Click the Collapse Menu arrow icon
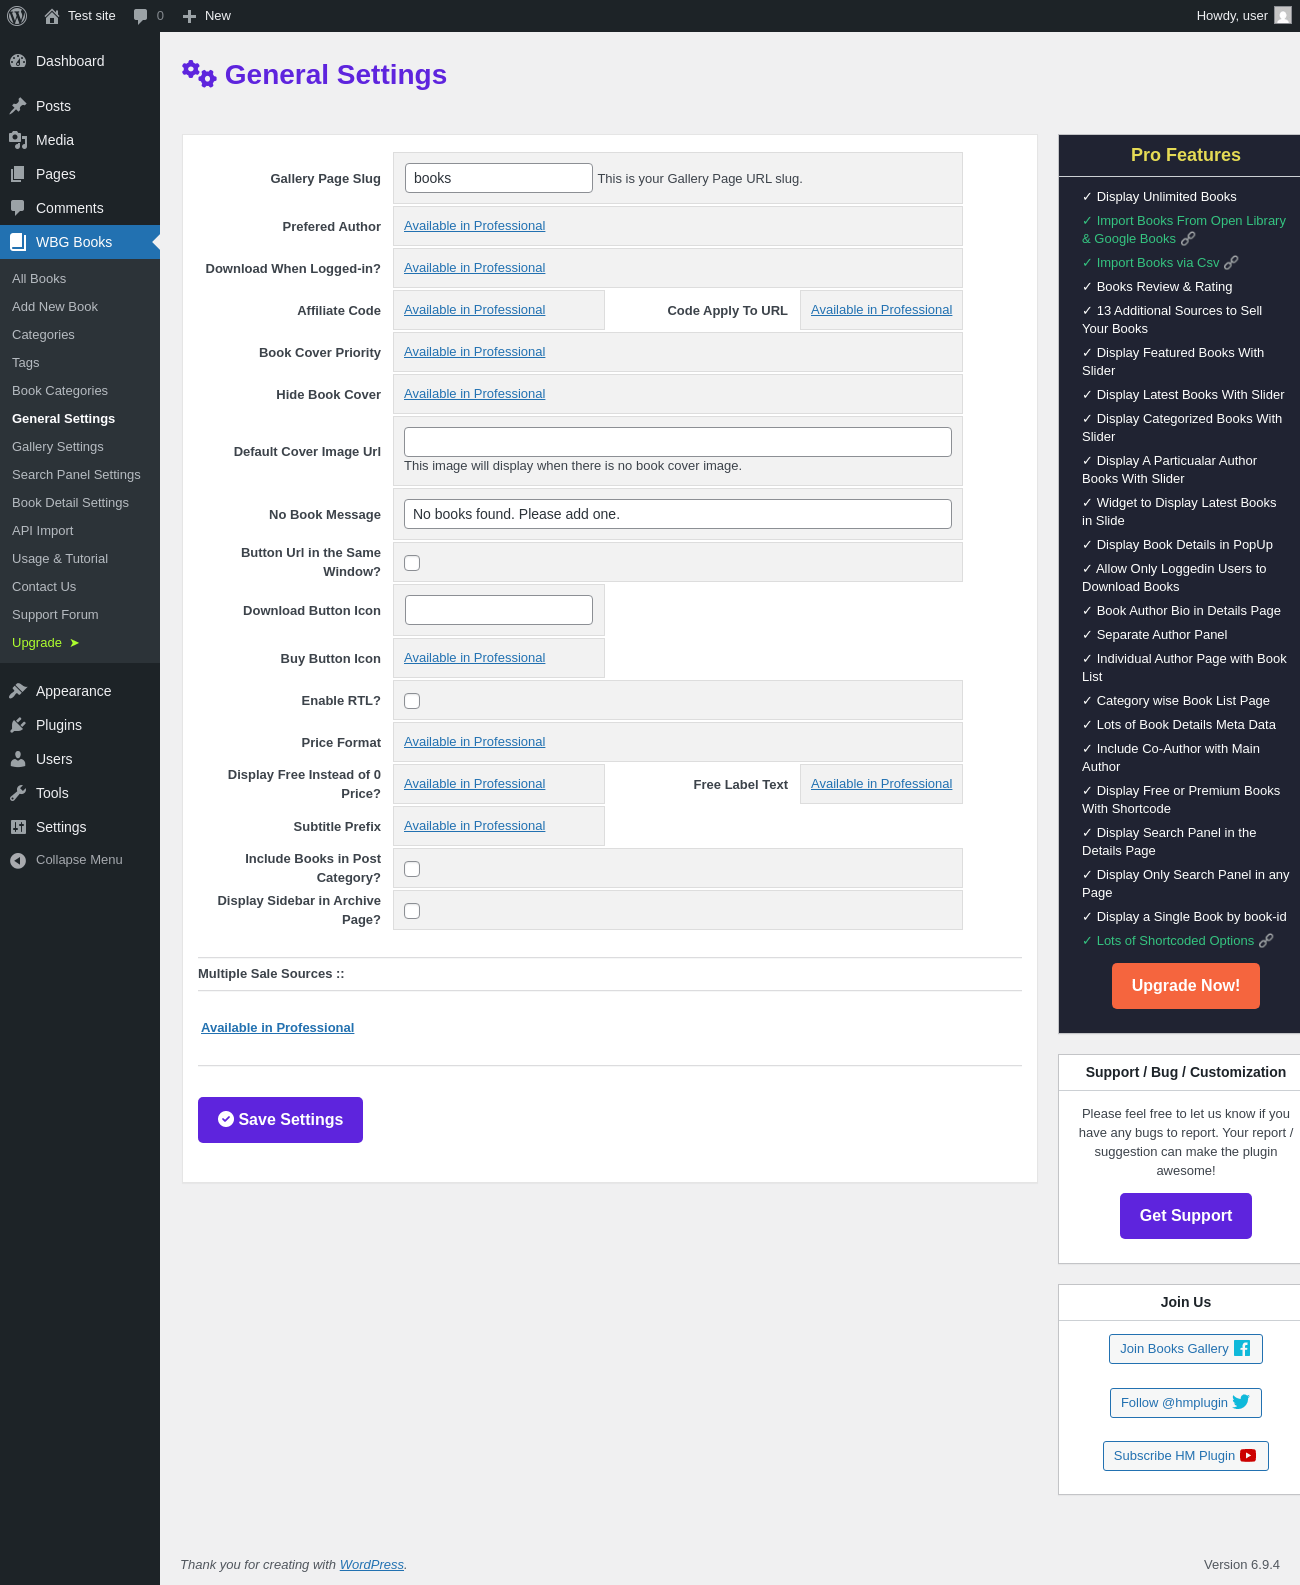The height and width of the screenshot is (1585, 1300). [x=18, y=860]
